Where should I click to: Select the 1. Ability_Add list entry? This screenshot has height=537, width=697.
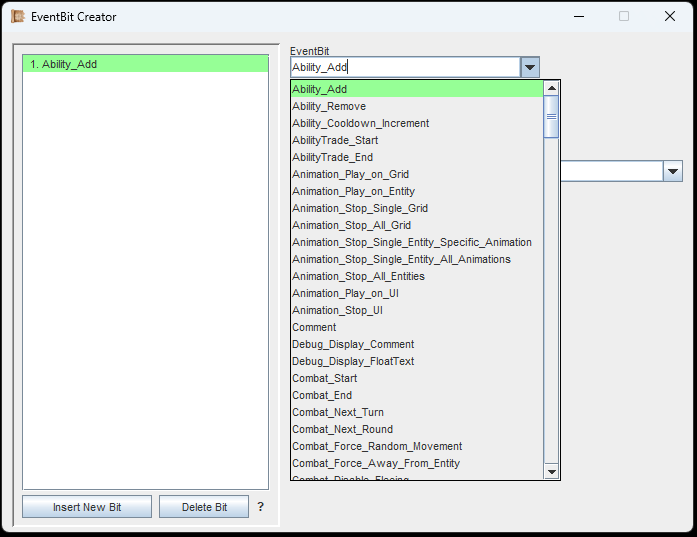145,64
